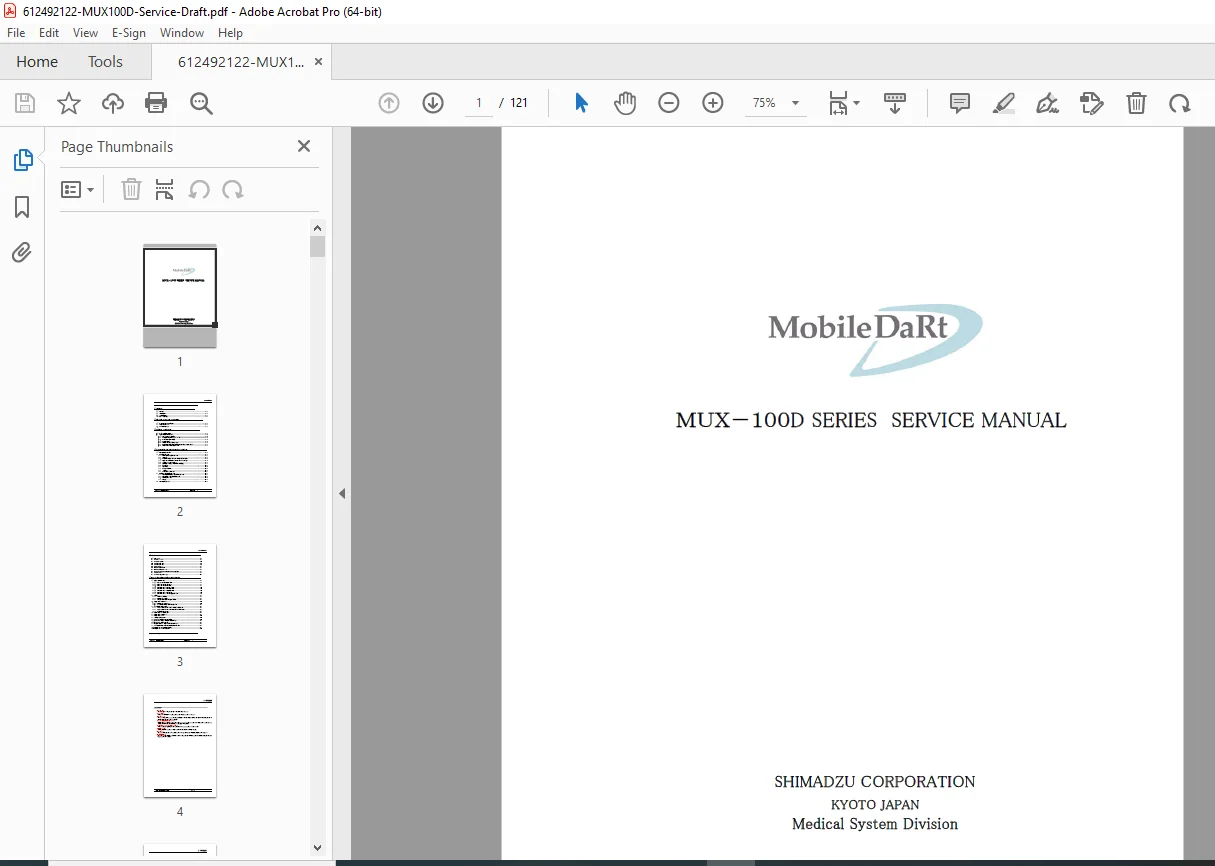1215x866 pixels.
Task: Collapse the navigation pane arrow
Action: (x=342, y=493)
